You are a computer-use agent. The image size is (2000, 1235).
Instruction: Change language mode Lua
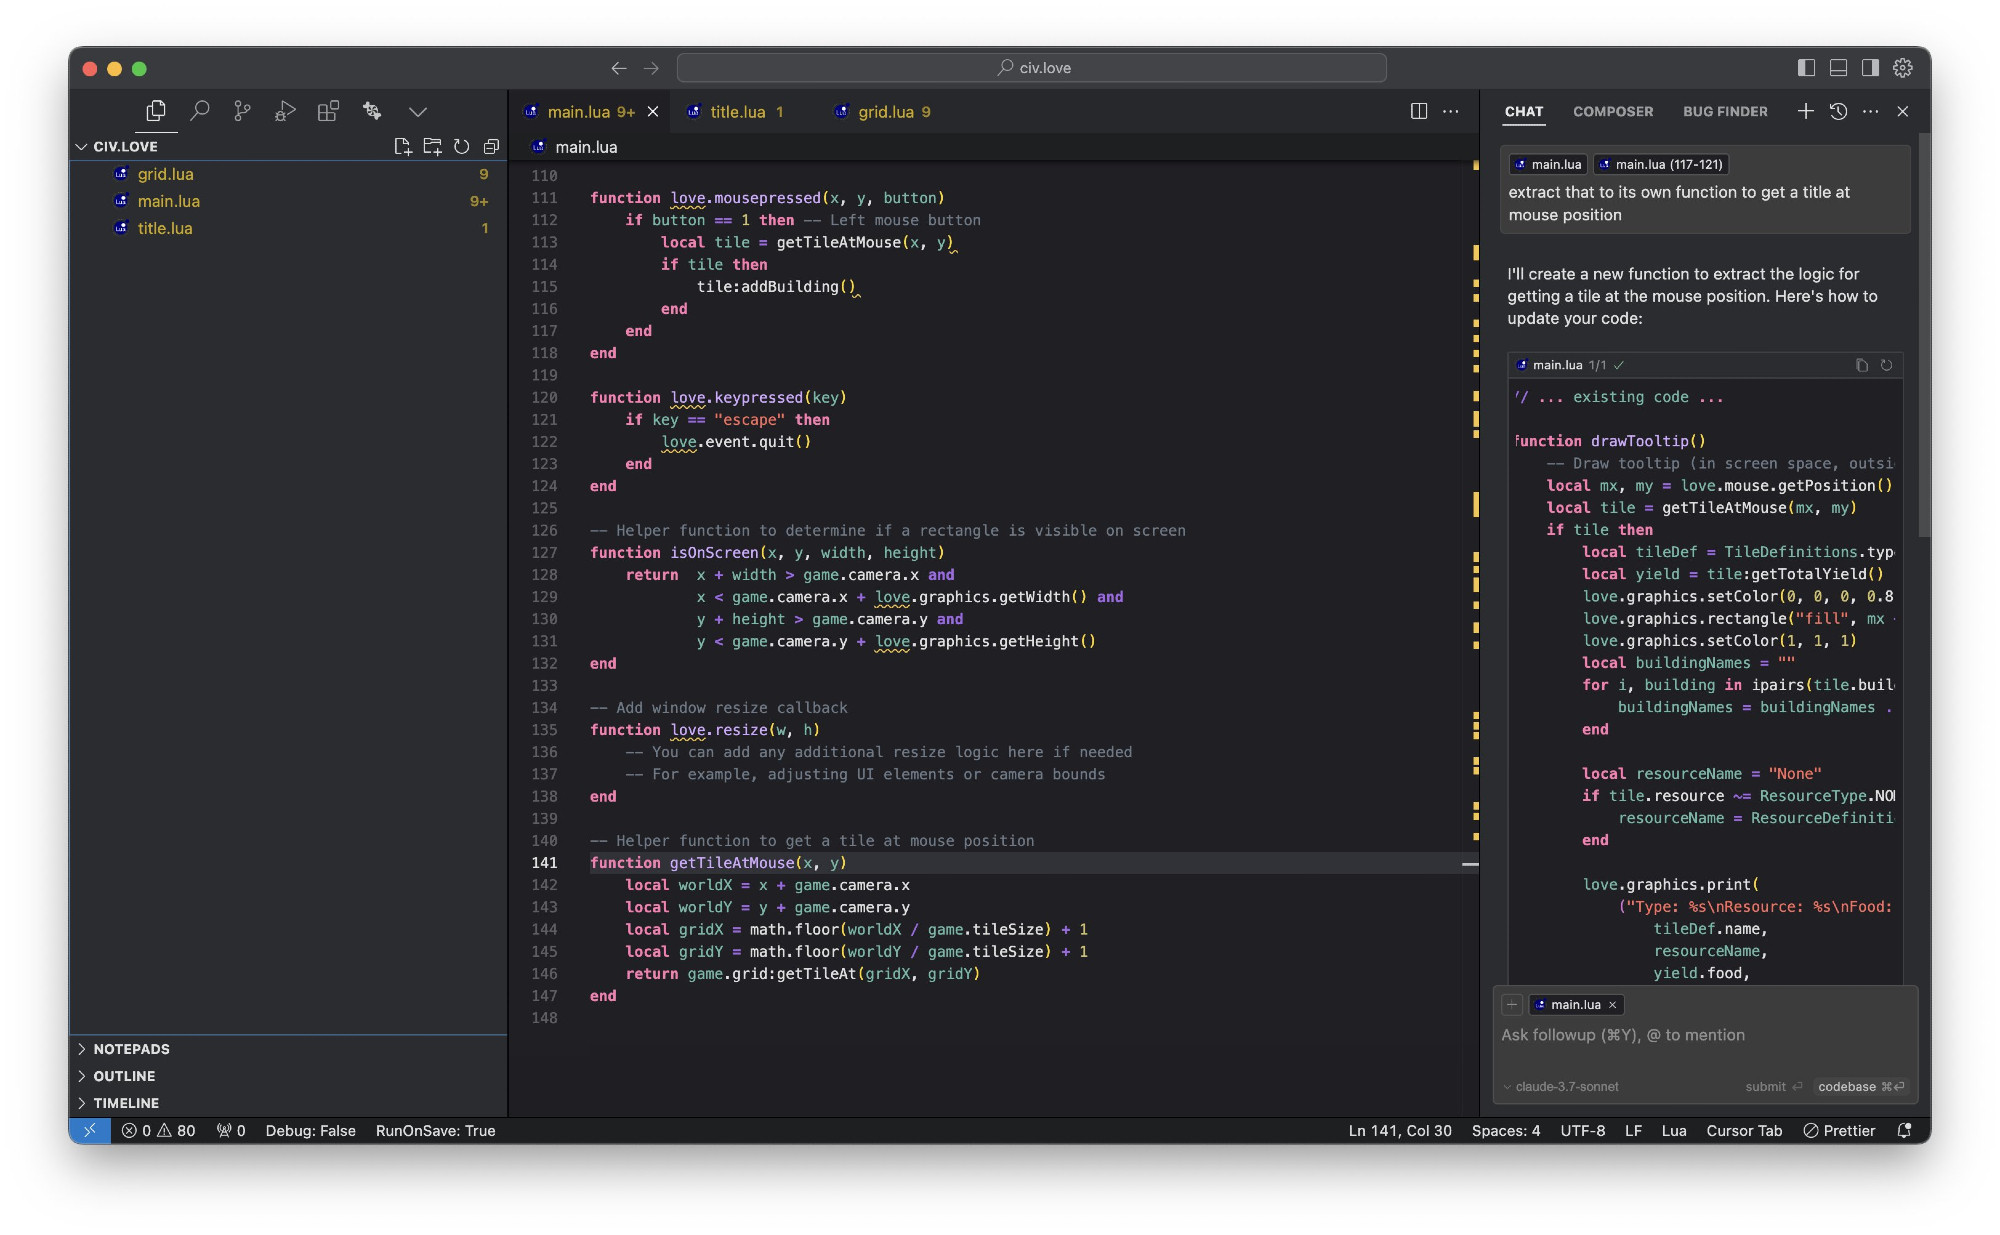(x=1674, y=1131)
